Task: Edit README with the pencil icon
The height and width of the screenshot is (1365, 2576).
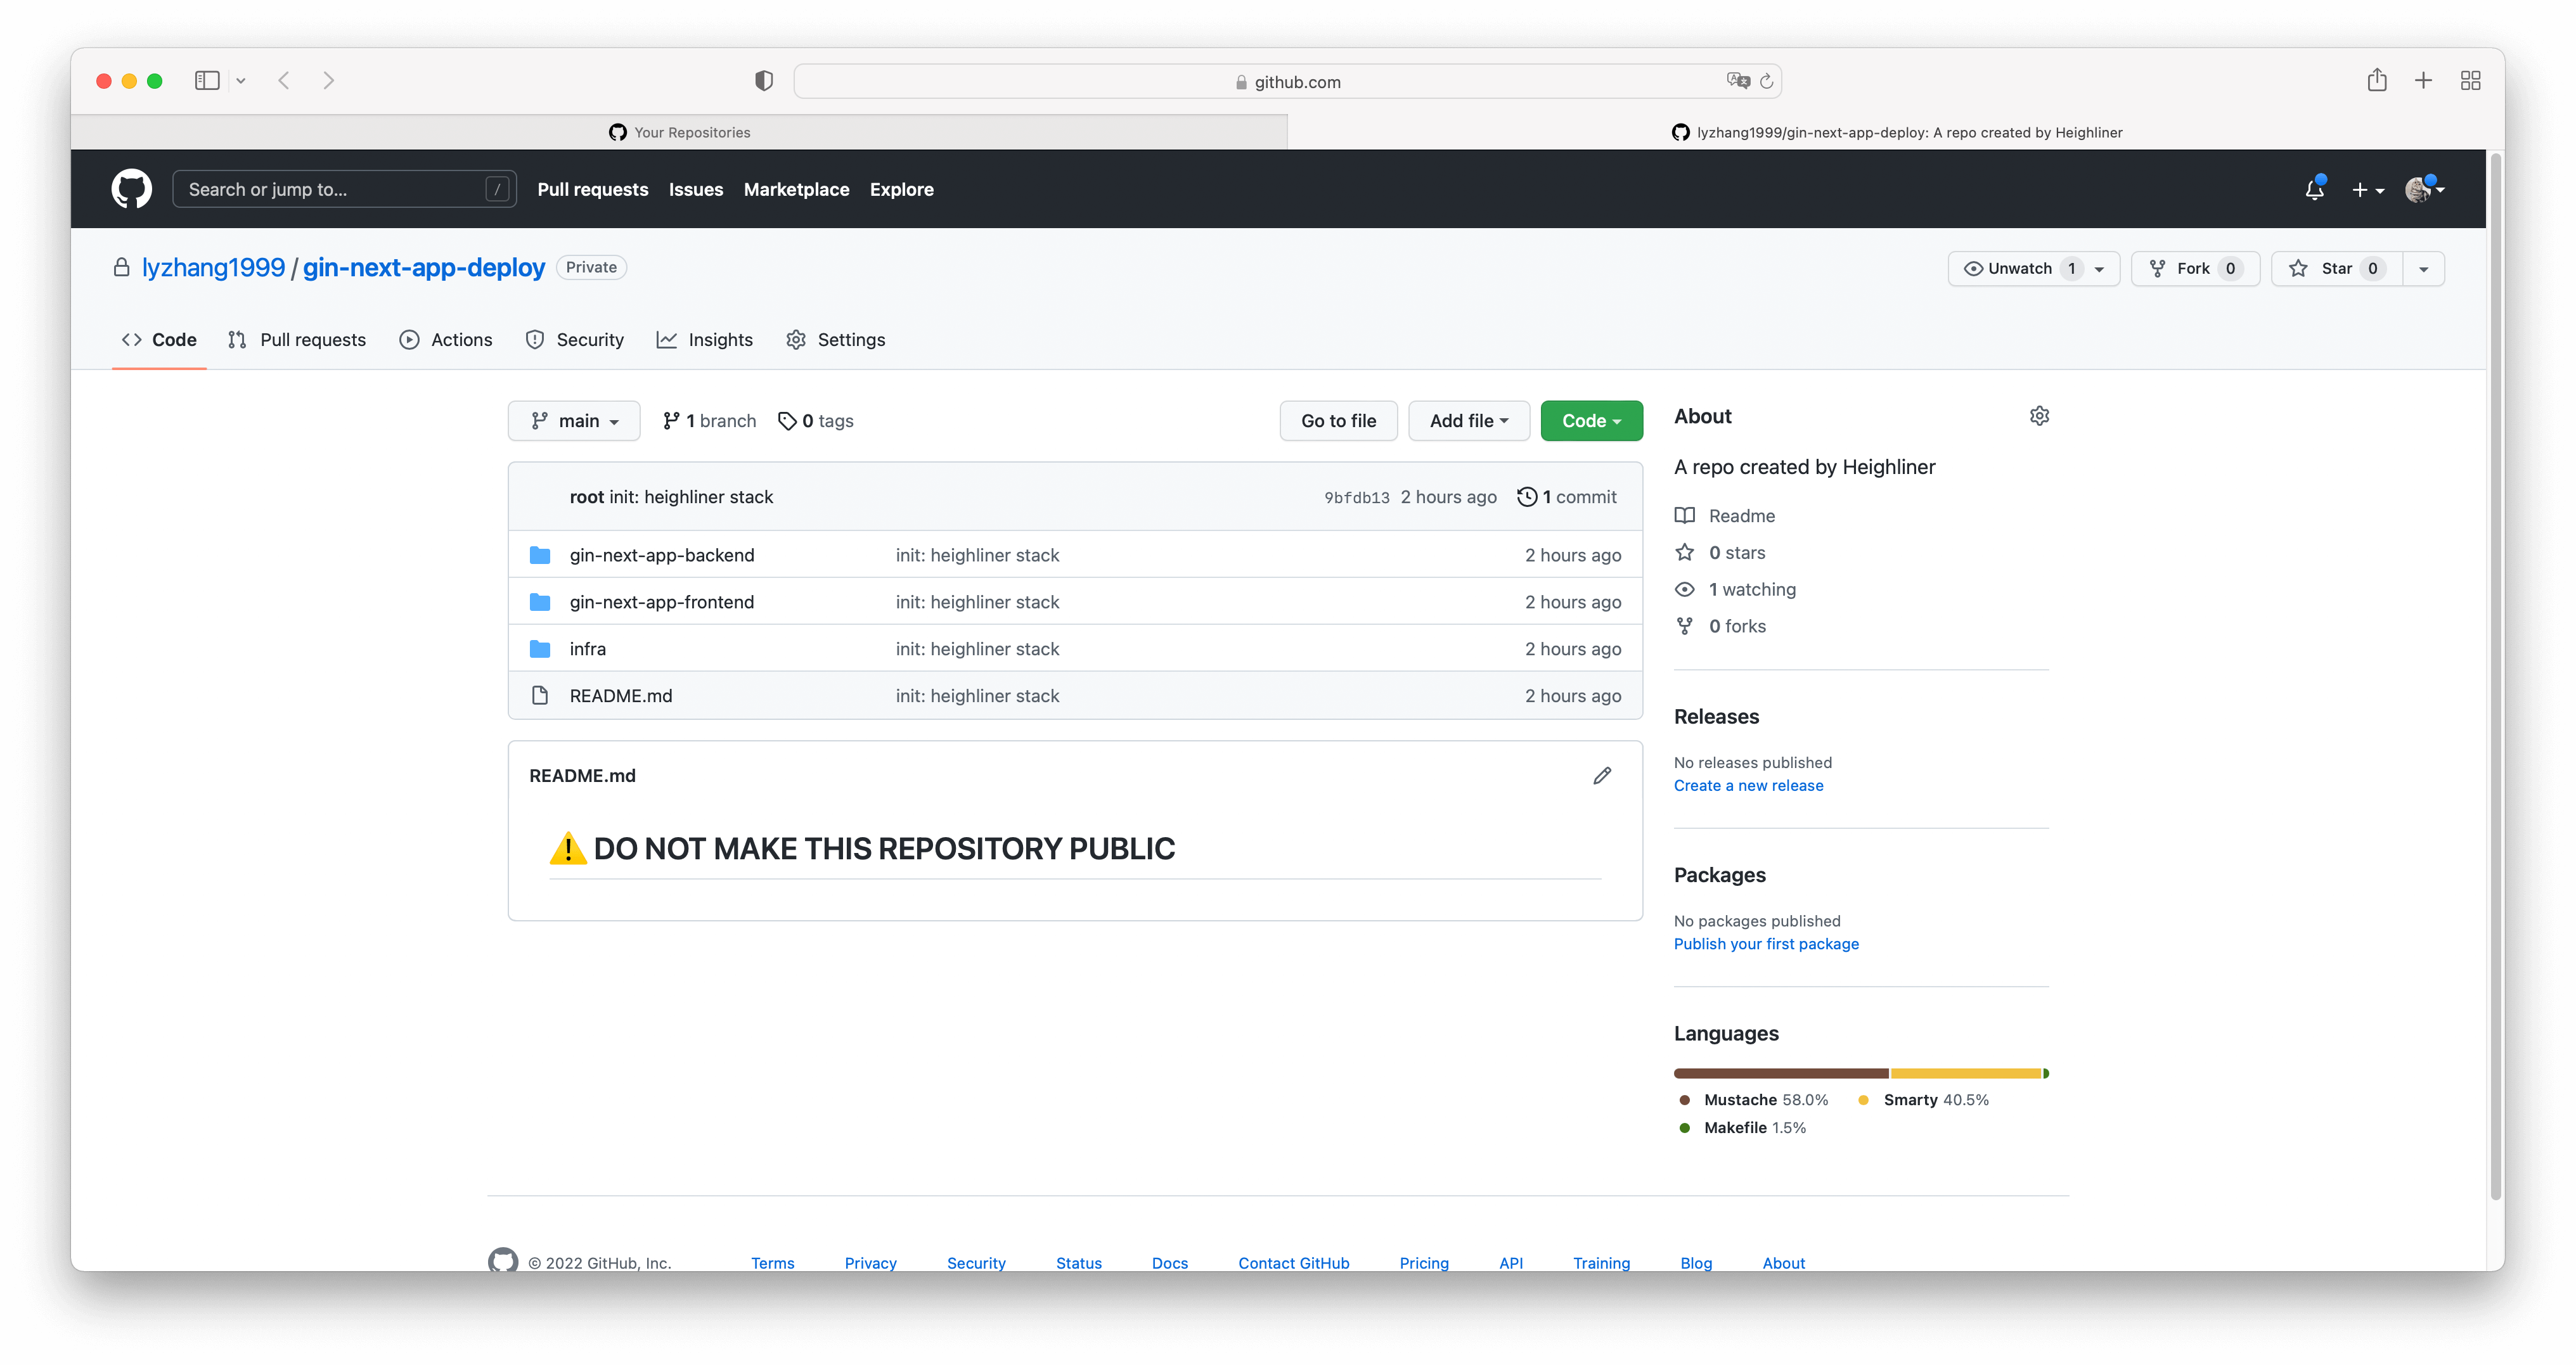Action: click(1601, 776)
